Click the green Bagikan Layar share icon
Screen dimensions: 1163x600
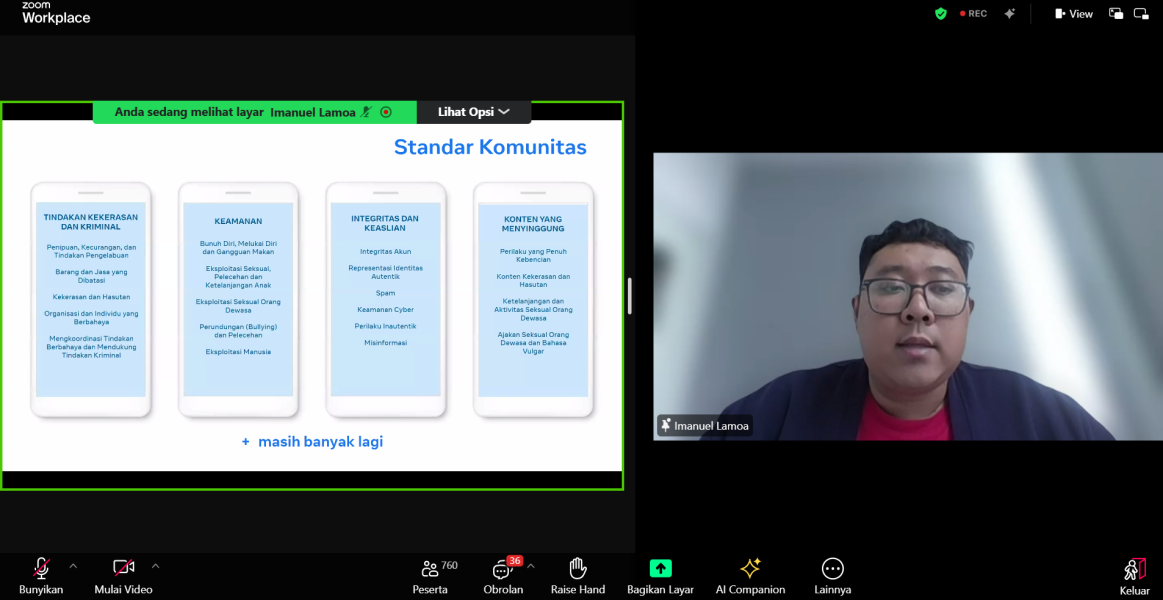pyautogui.click(x=660, y=568)
